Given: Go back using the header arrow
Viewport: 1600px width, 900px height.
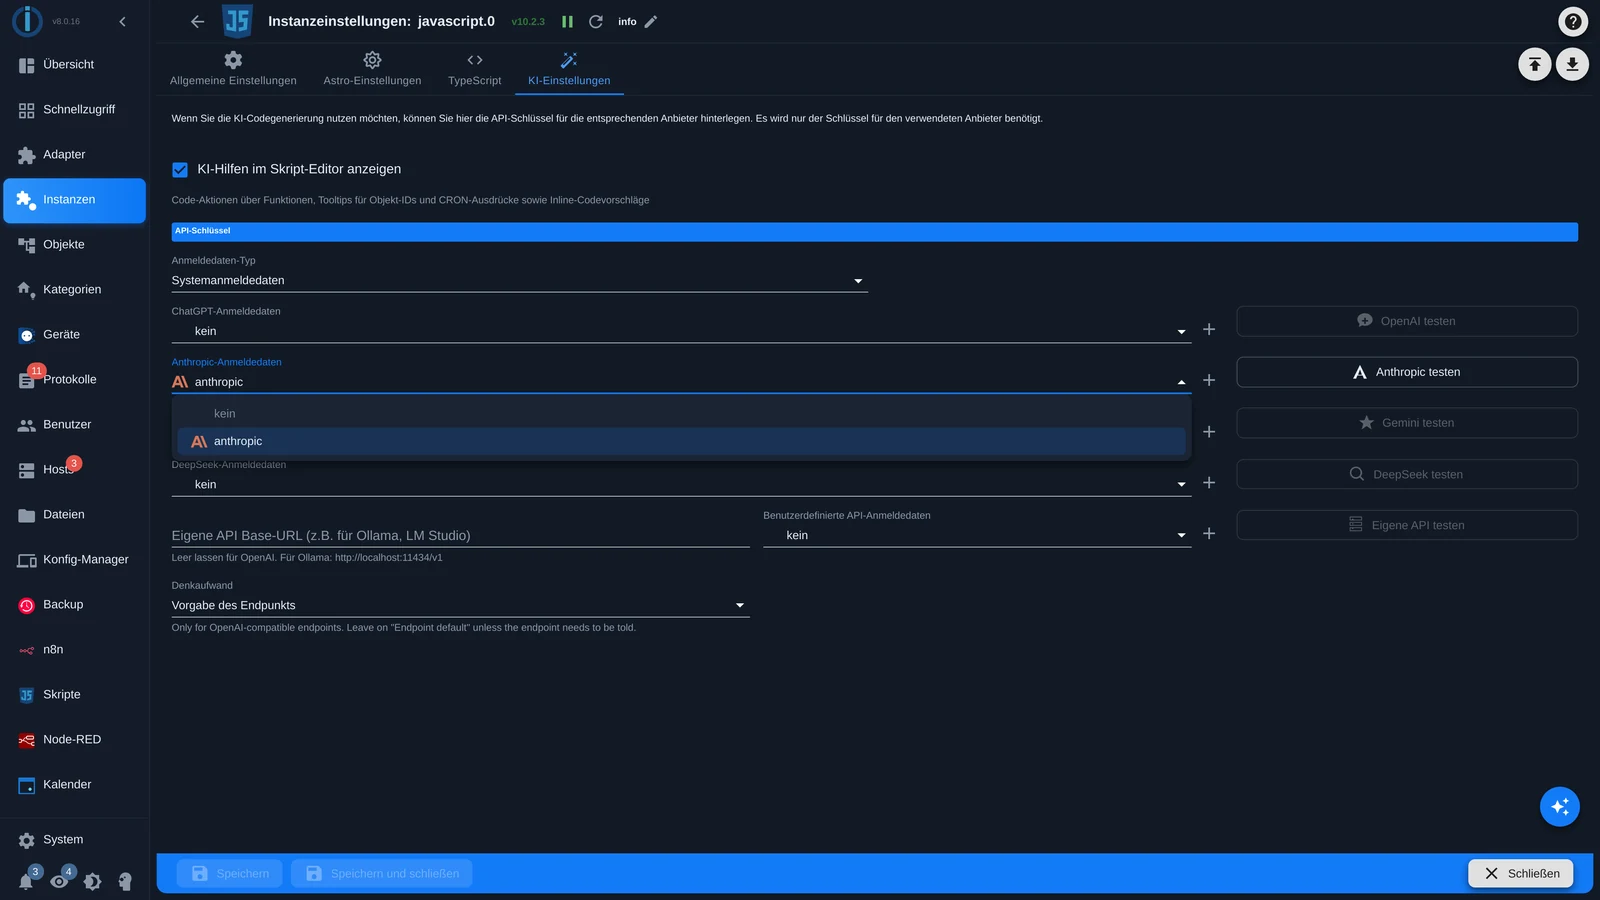Looking at the screenshot, I should click(x=197, y=21).
